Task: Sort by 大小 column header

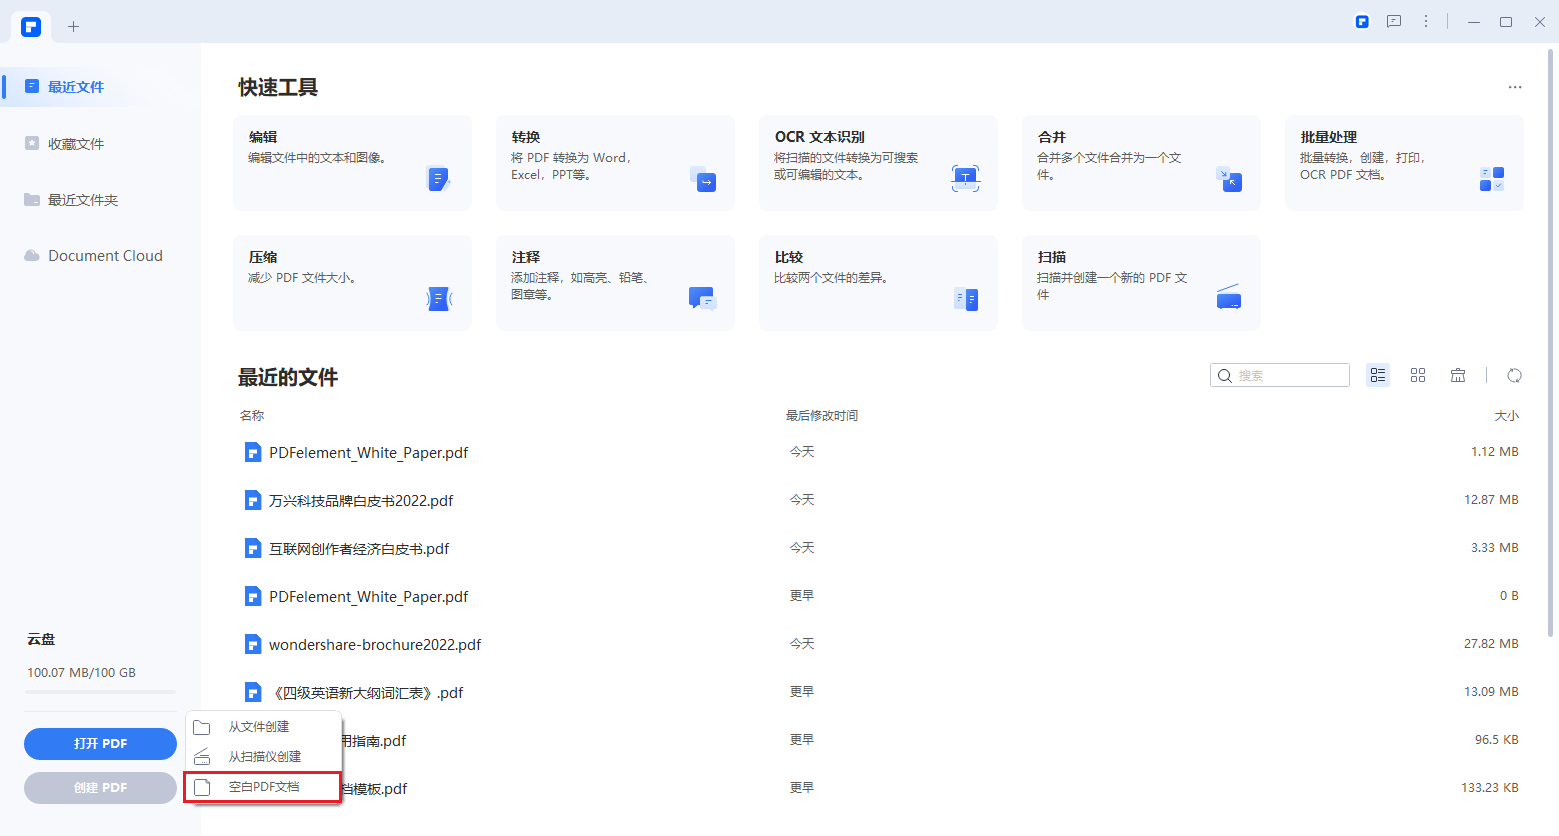Action: [x=1506, y=416]
